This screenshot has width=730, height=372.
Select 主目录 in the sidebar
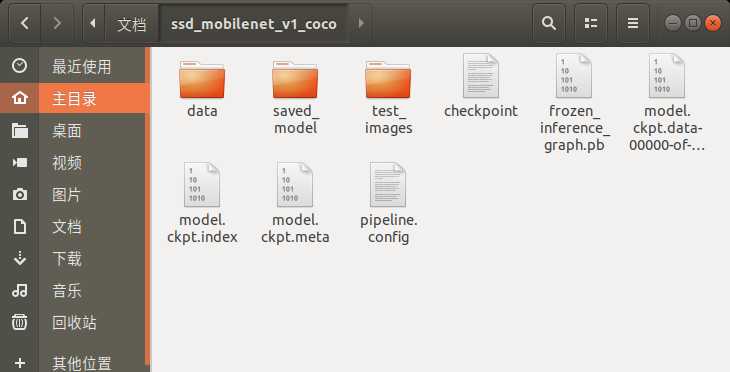(74, 99)
